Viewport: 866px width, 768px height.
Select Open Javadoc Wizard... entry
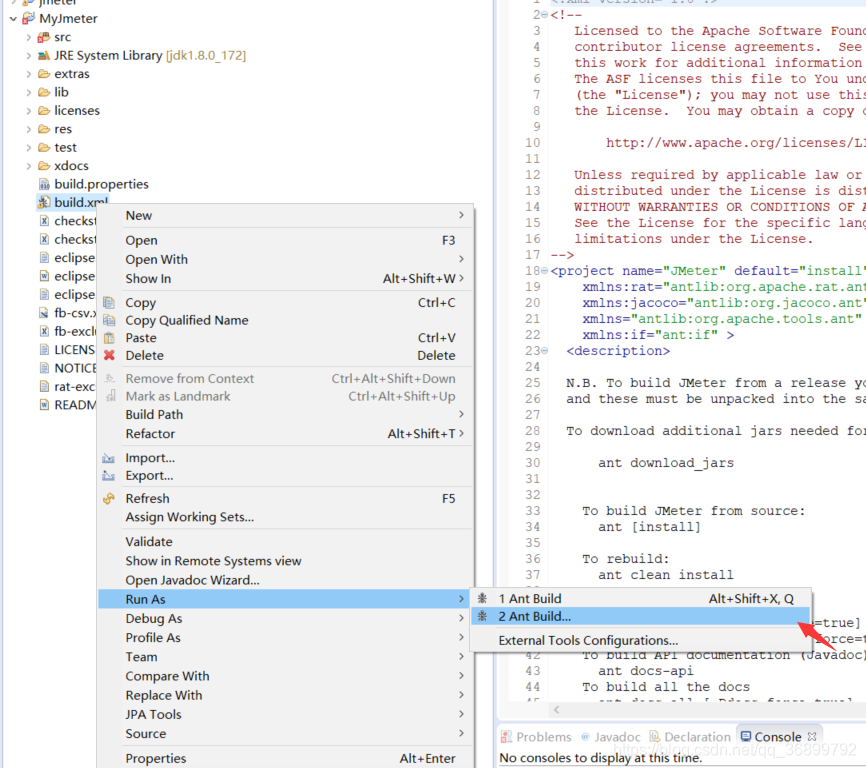coord(286,580)
